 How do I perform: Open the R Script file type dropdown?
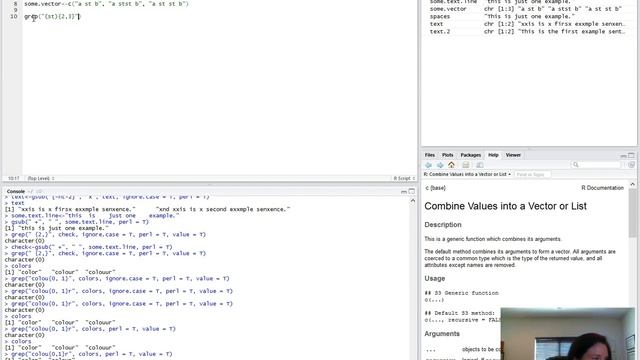404,178
